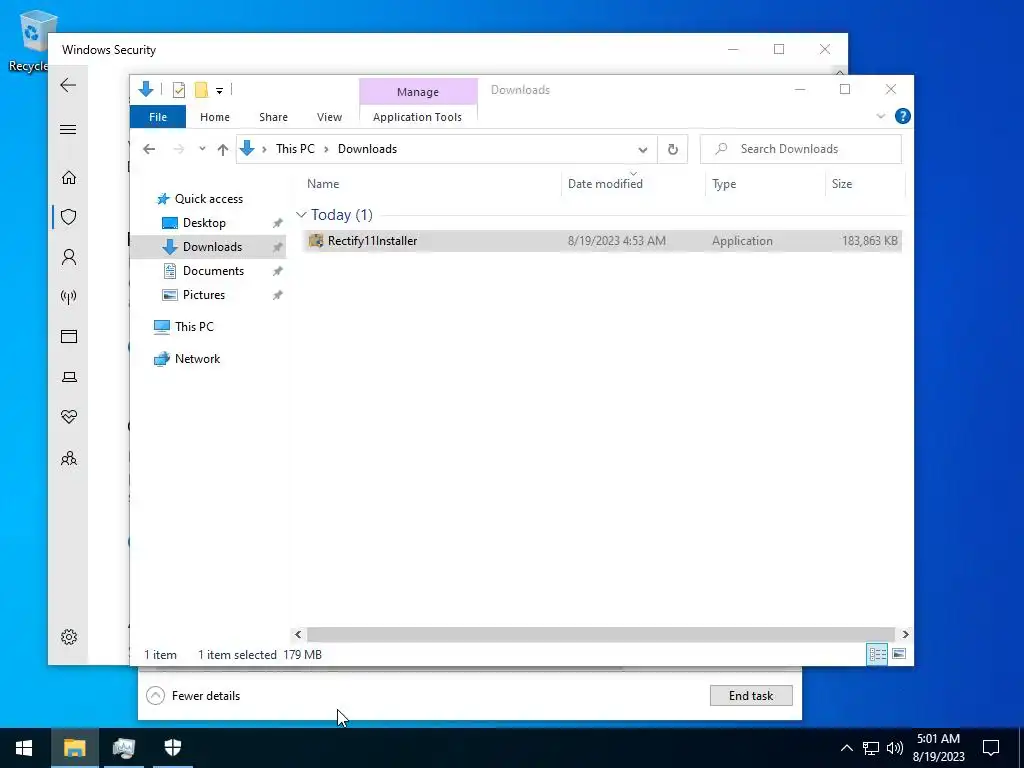The height and width of the screenshot is (768, 1024).
Task: Collapse the Today (1) group
Action: pyautogui.click(x=301, y=215)
